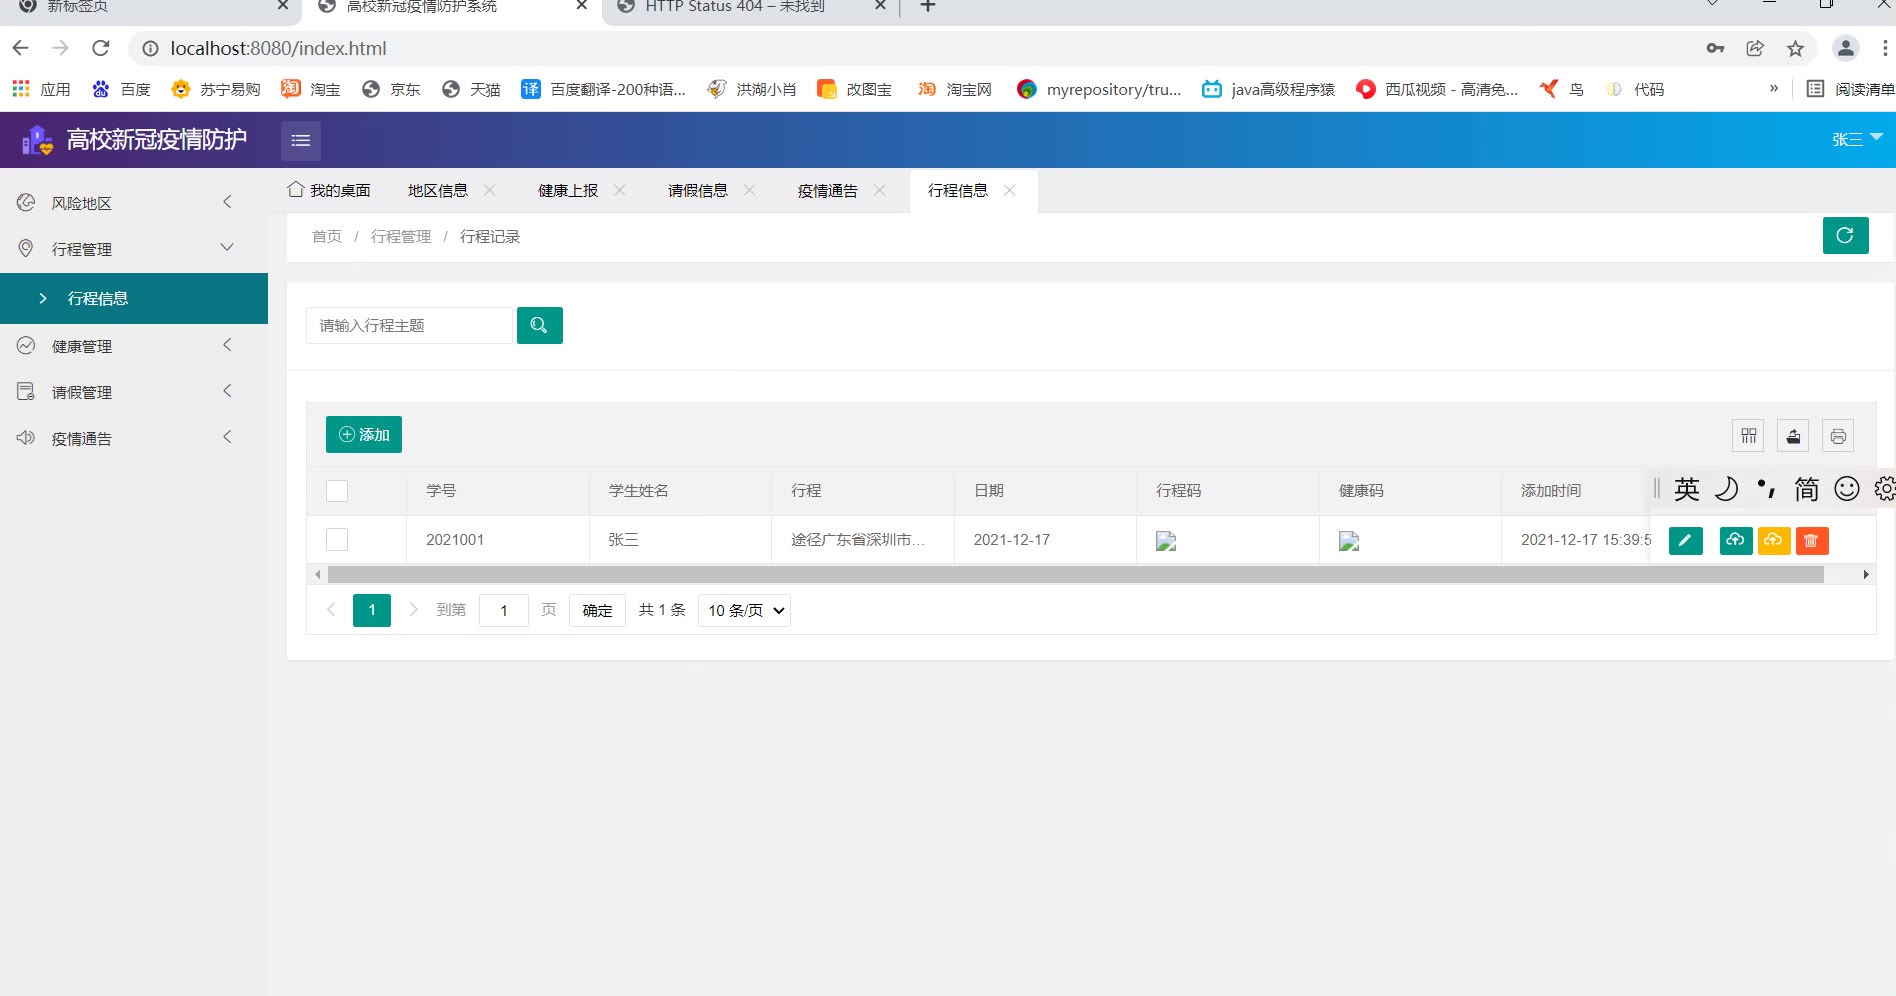Open the column filter grid icon

[x=1748, y=435]
